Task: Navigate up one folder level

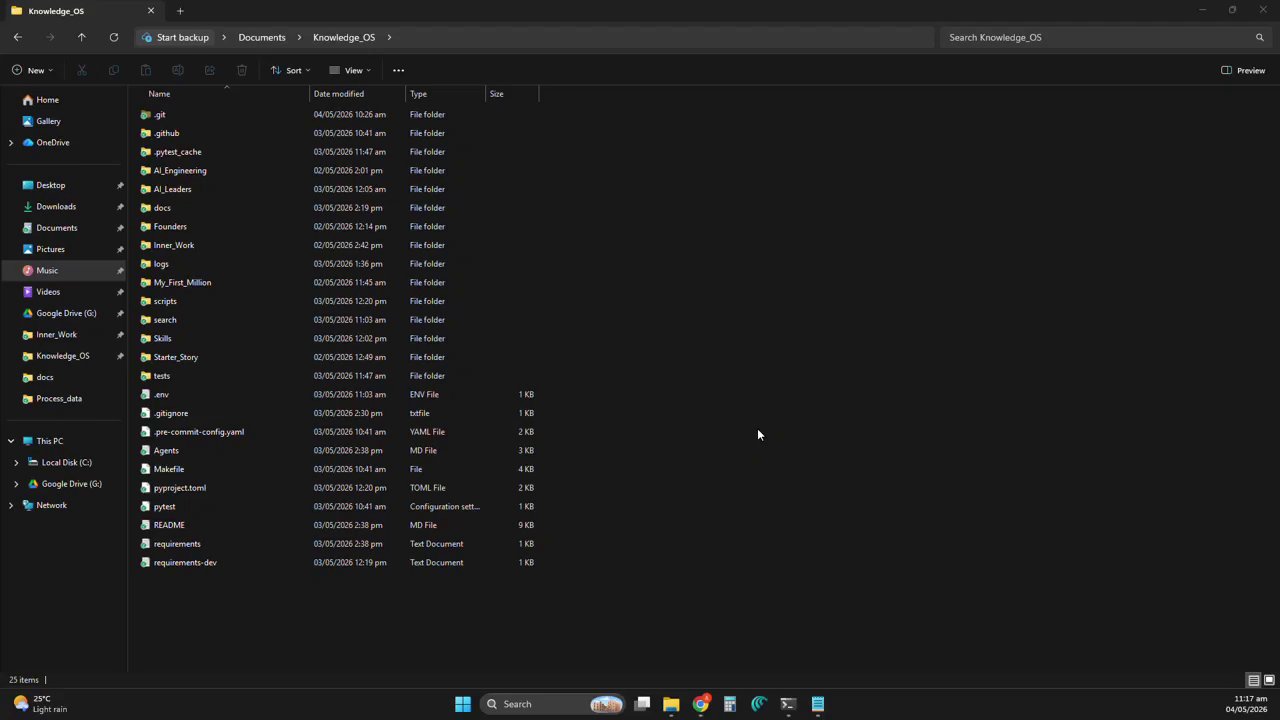Action: click(82, 37)
